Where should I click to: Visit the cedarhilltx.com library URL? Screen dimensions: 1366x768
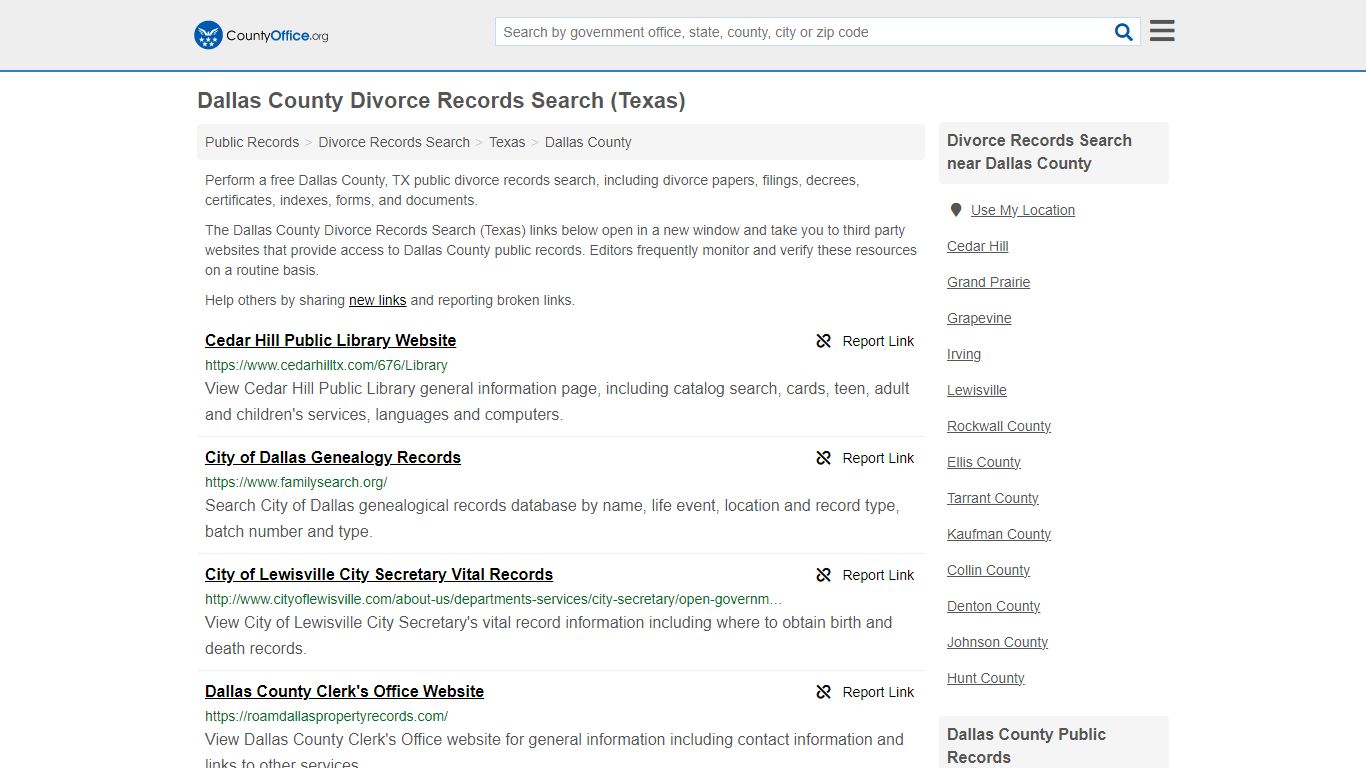pyautogui.click(x=326, y=365)
